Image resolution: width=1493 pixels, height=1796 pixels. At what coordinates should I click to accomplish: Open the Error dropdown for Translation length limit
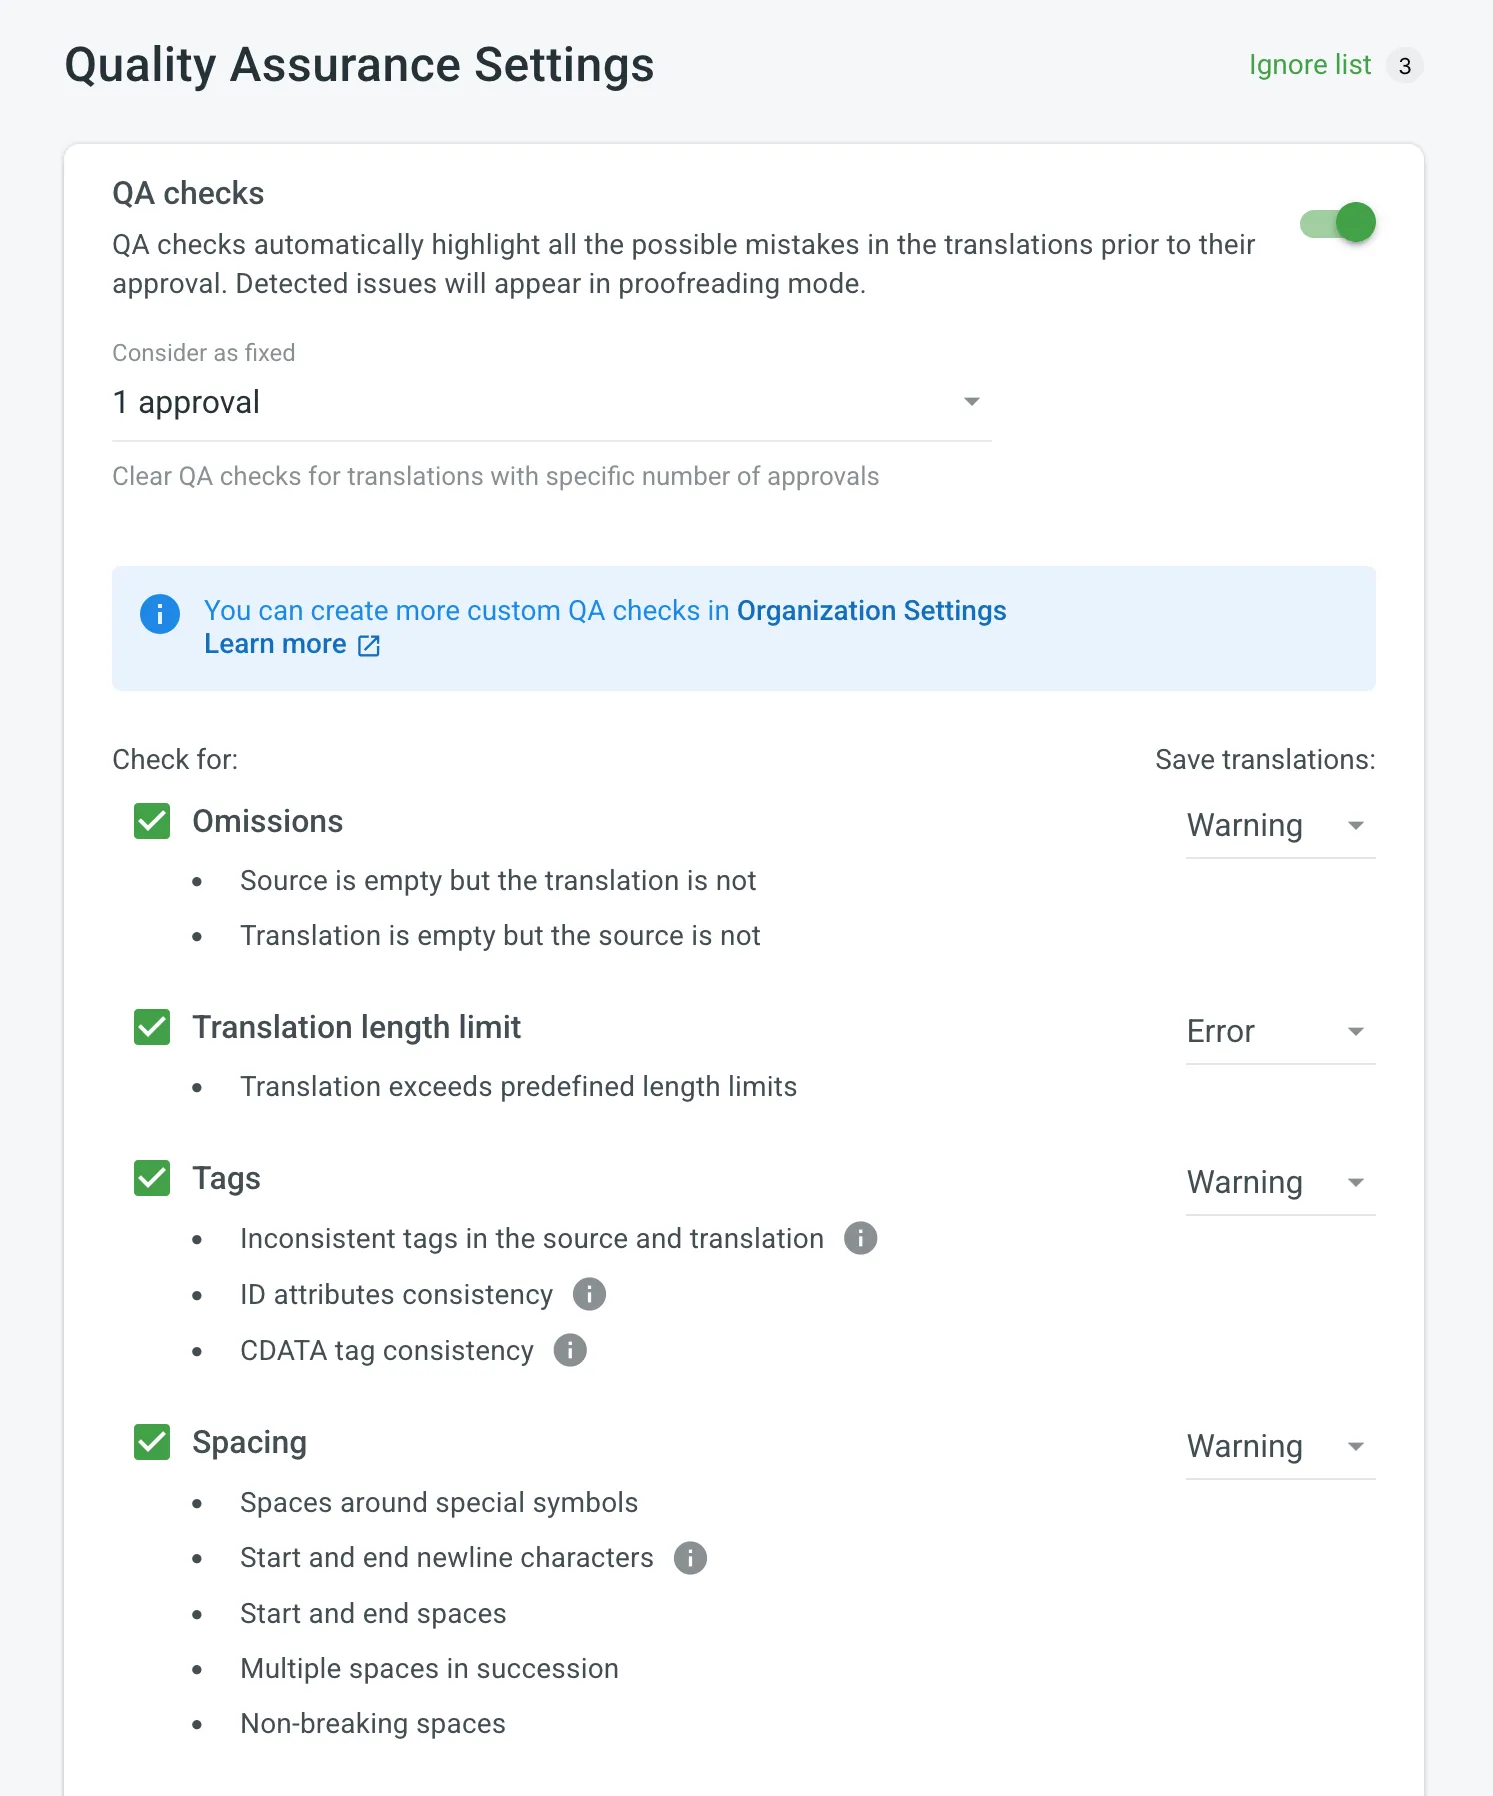pos(1280,1031)
